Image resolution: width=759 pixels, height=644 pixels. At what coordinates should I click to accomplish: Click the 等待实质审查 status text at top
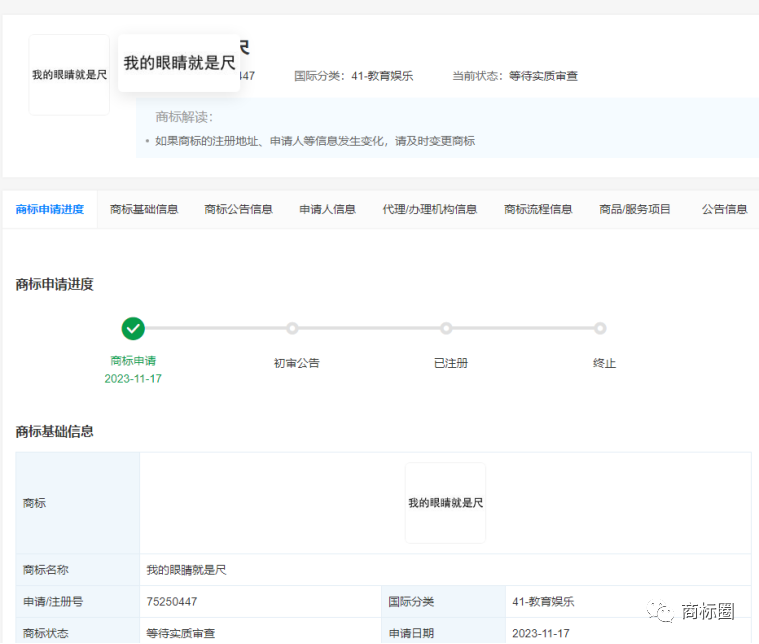(544, 76)
